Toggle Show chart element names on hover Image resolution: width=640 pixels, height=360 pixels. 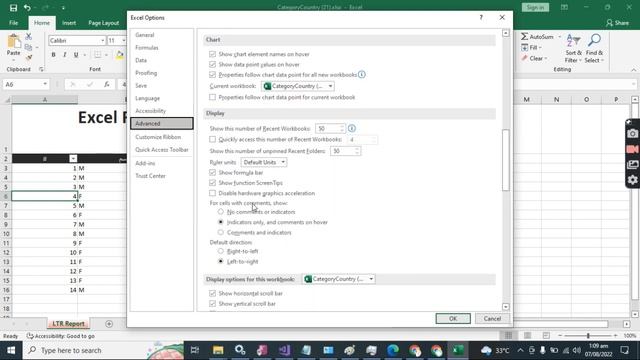212,54
